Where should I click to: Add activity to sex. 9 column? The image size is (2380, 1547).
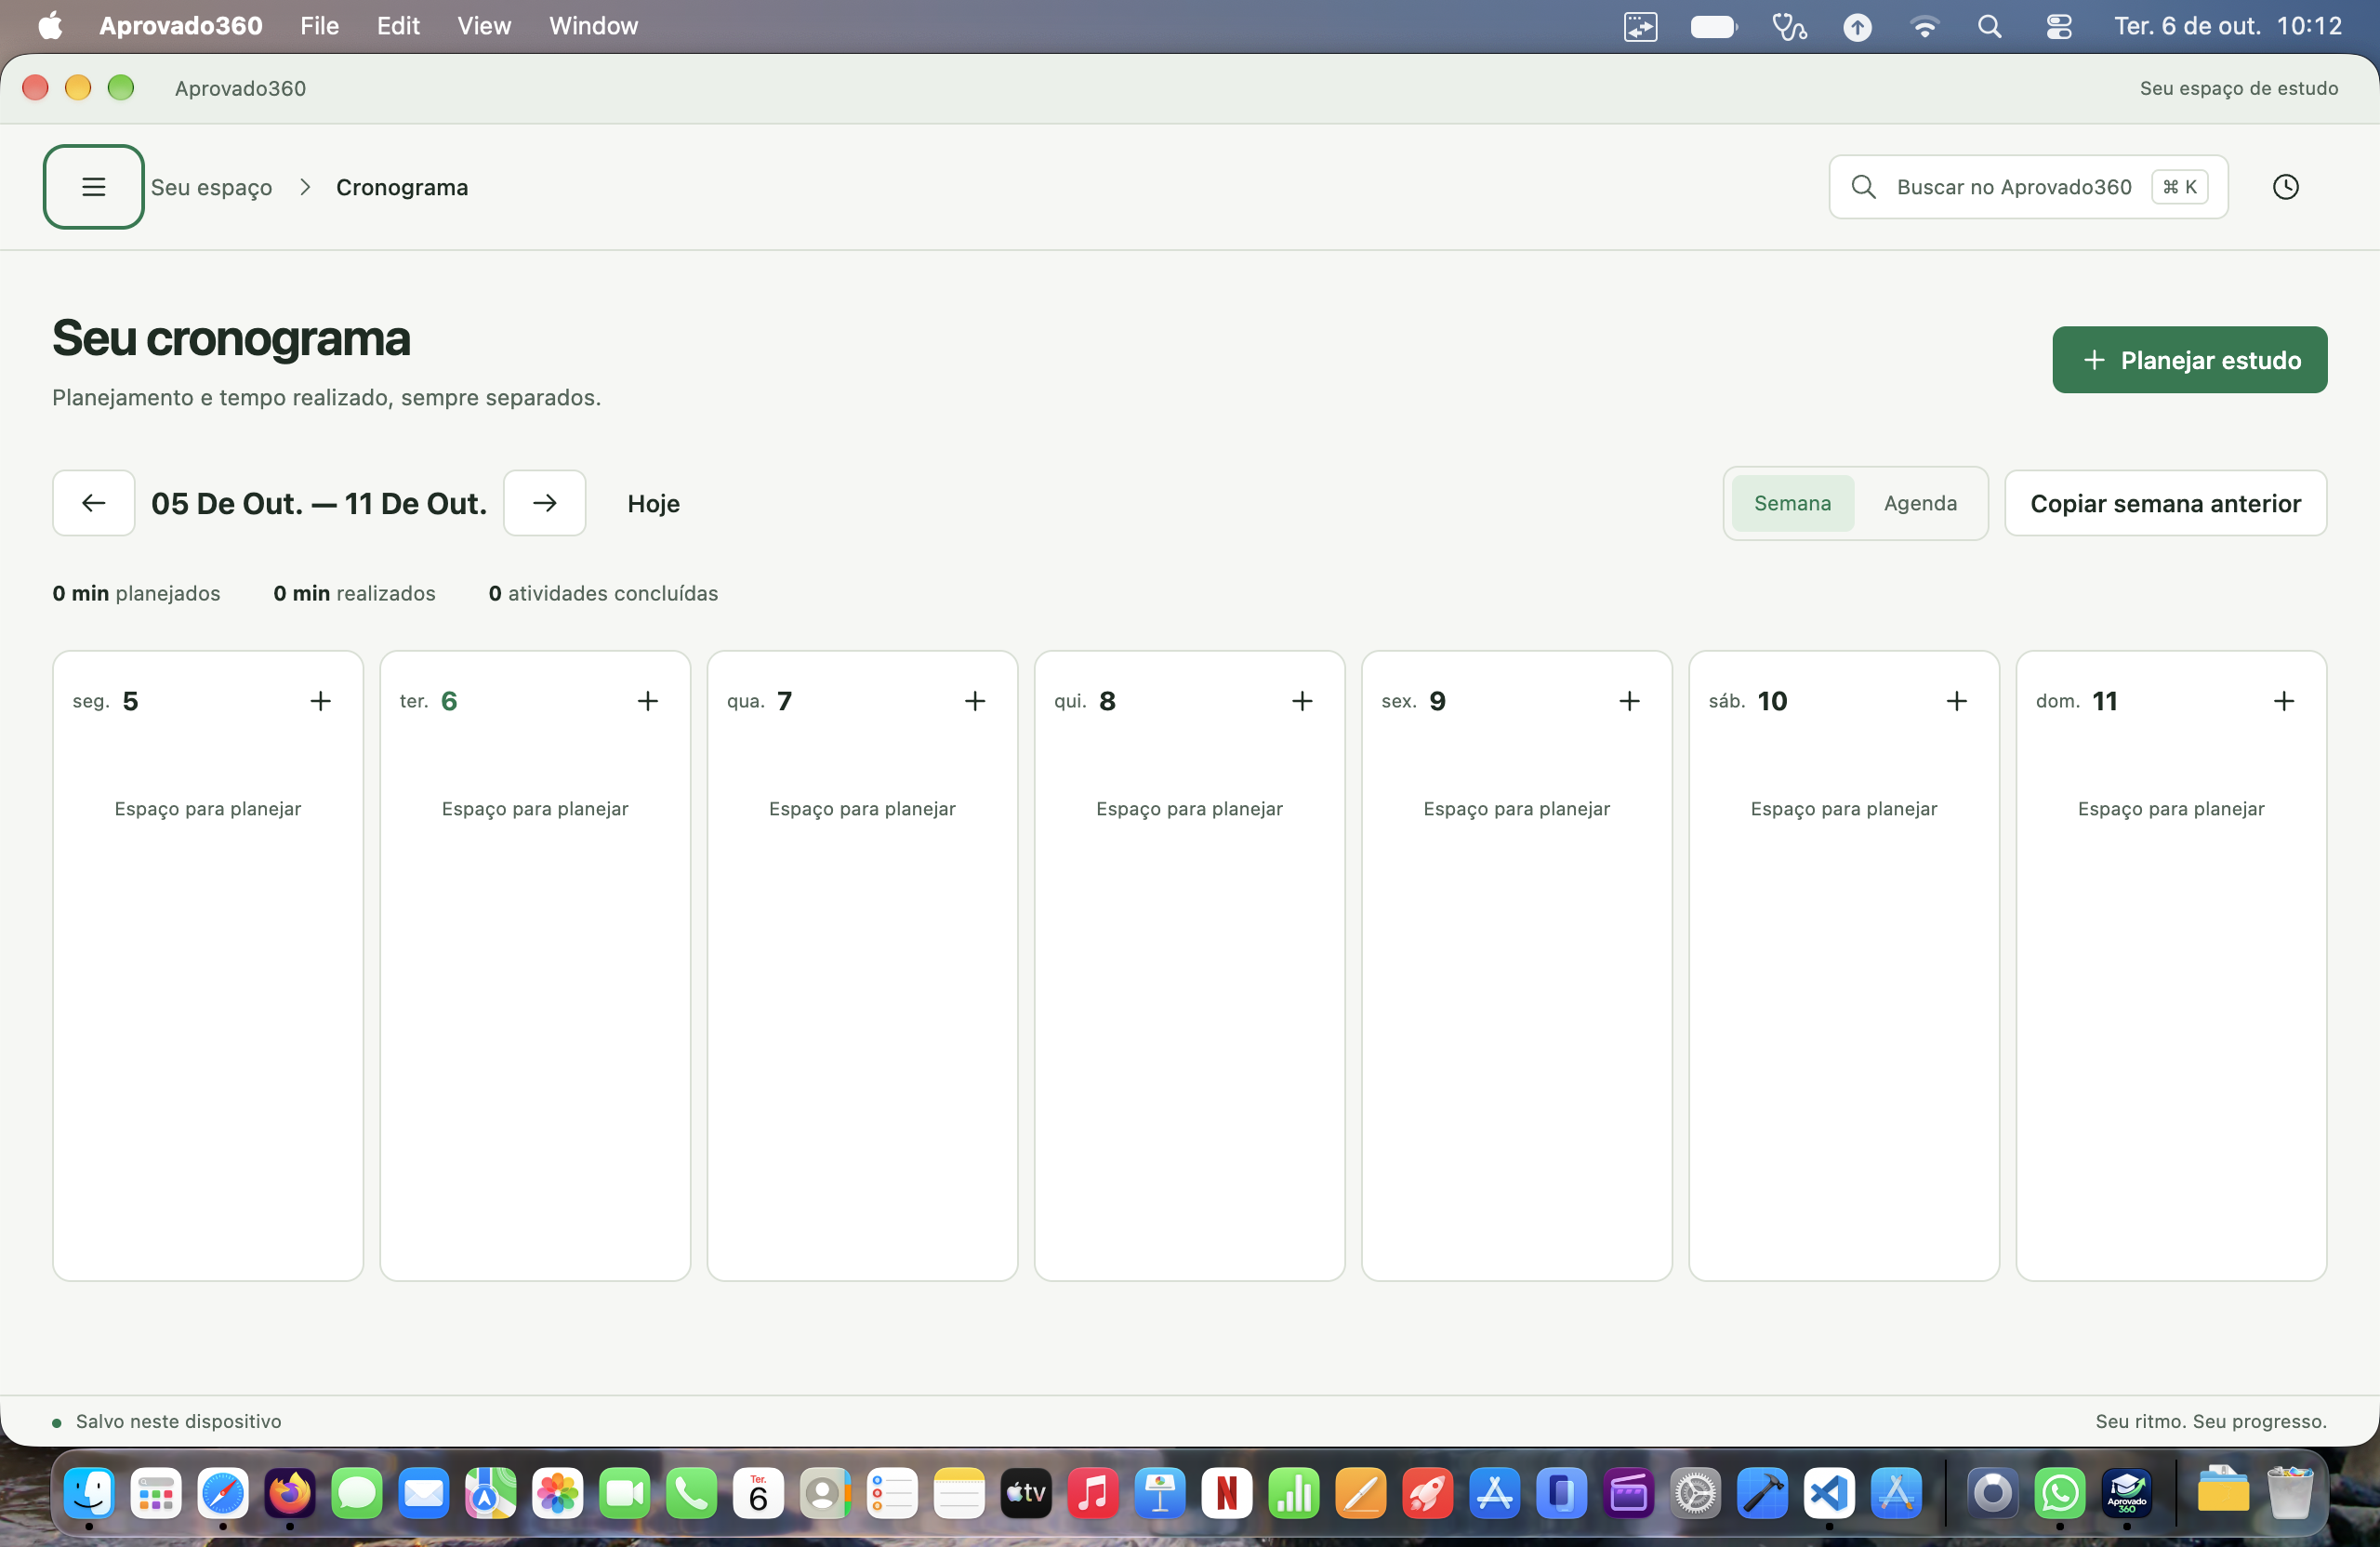coord(1628,701)
